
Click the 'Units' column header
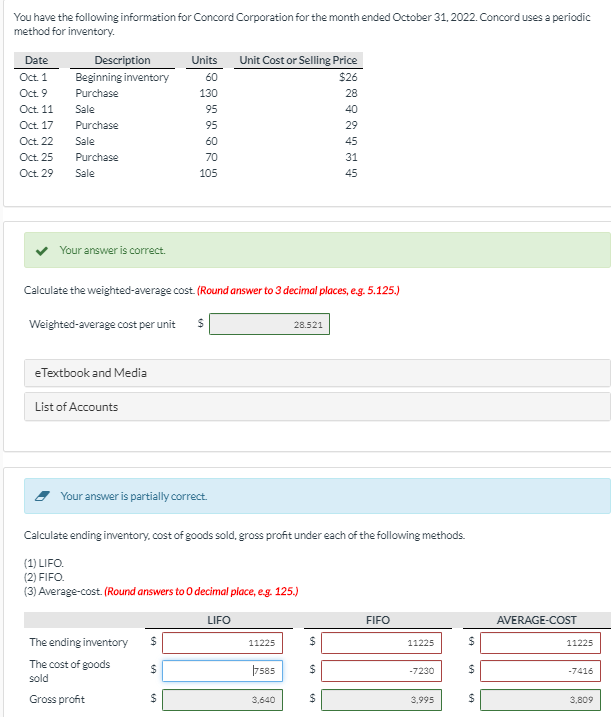pos(204,60)
